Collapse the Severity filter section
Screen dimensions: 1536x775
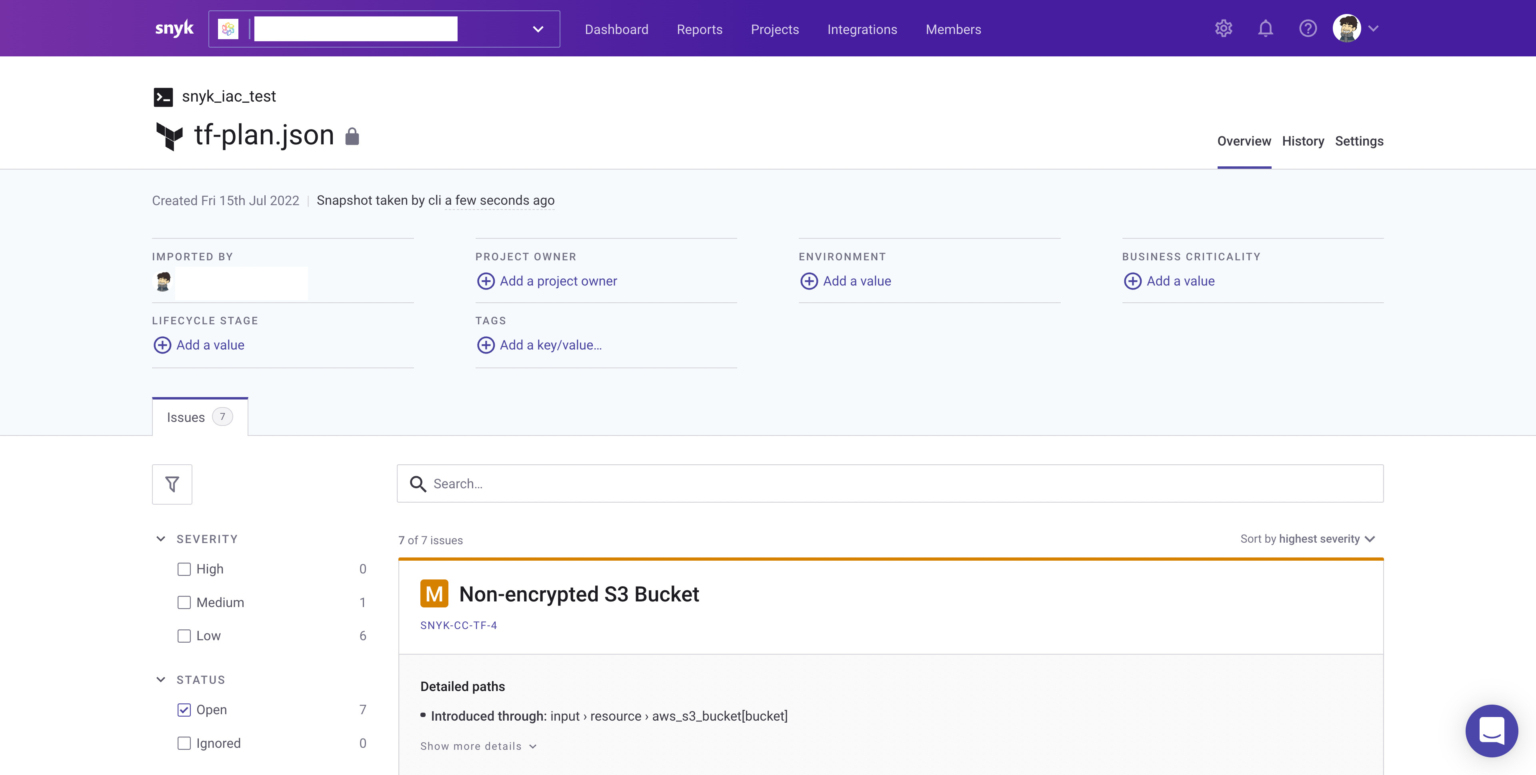[x=161, y=538]
